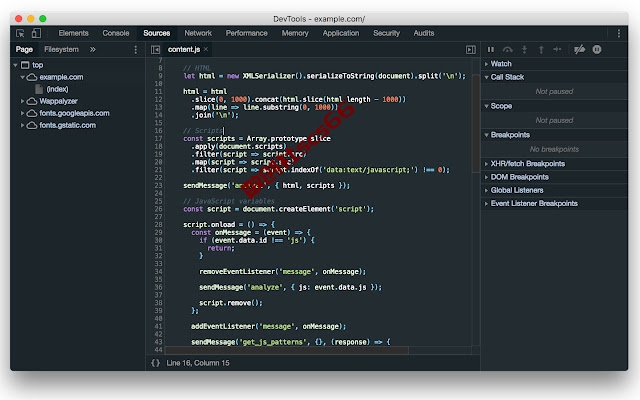Open the Elements panel tab
This screenshot has height=400, width=640.
(x=73, y=33)
